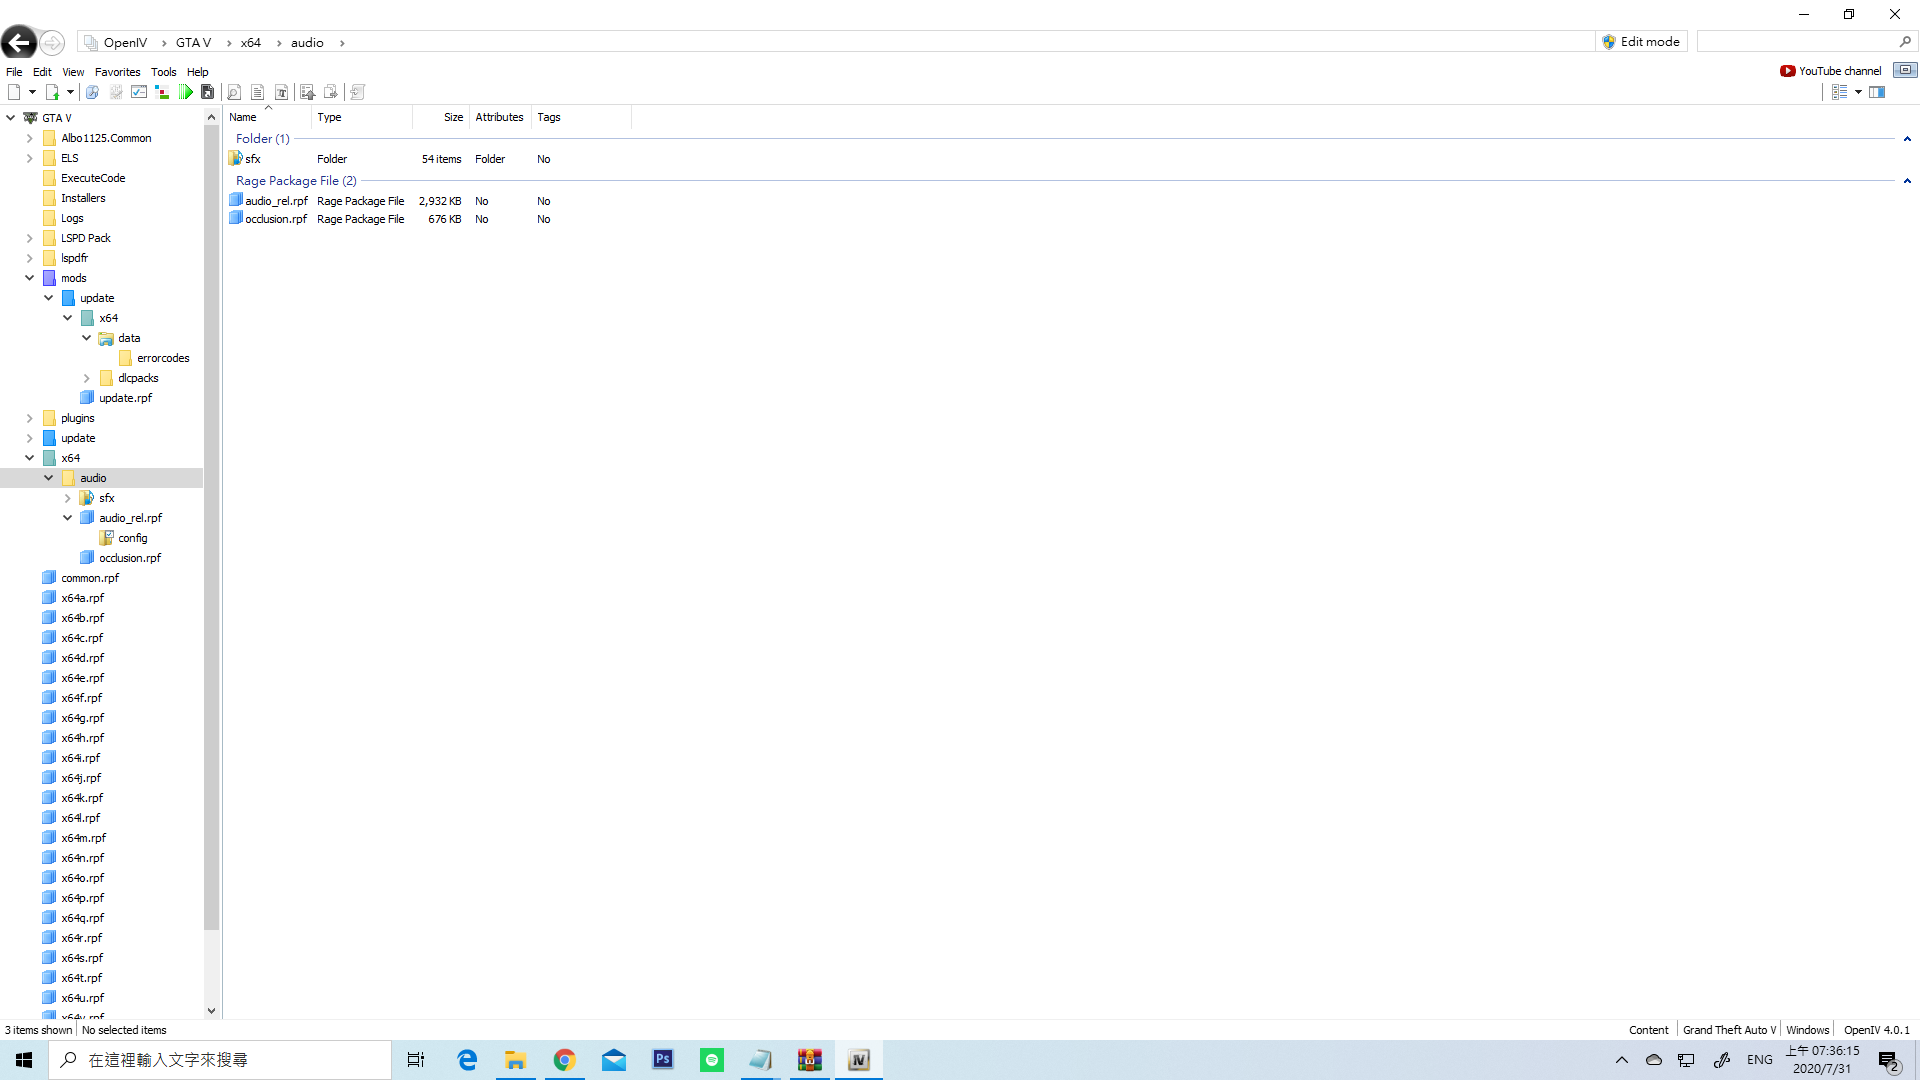Collapse the mods folder in tree
This screenshot has width=1920, height=1080.
coord(30,278)
